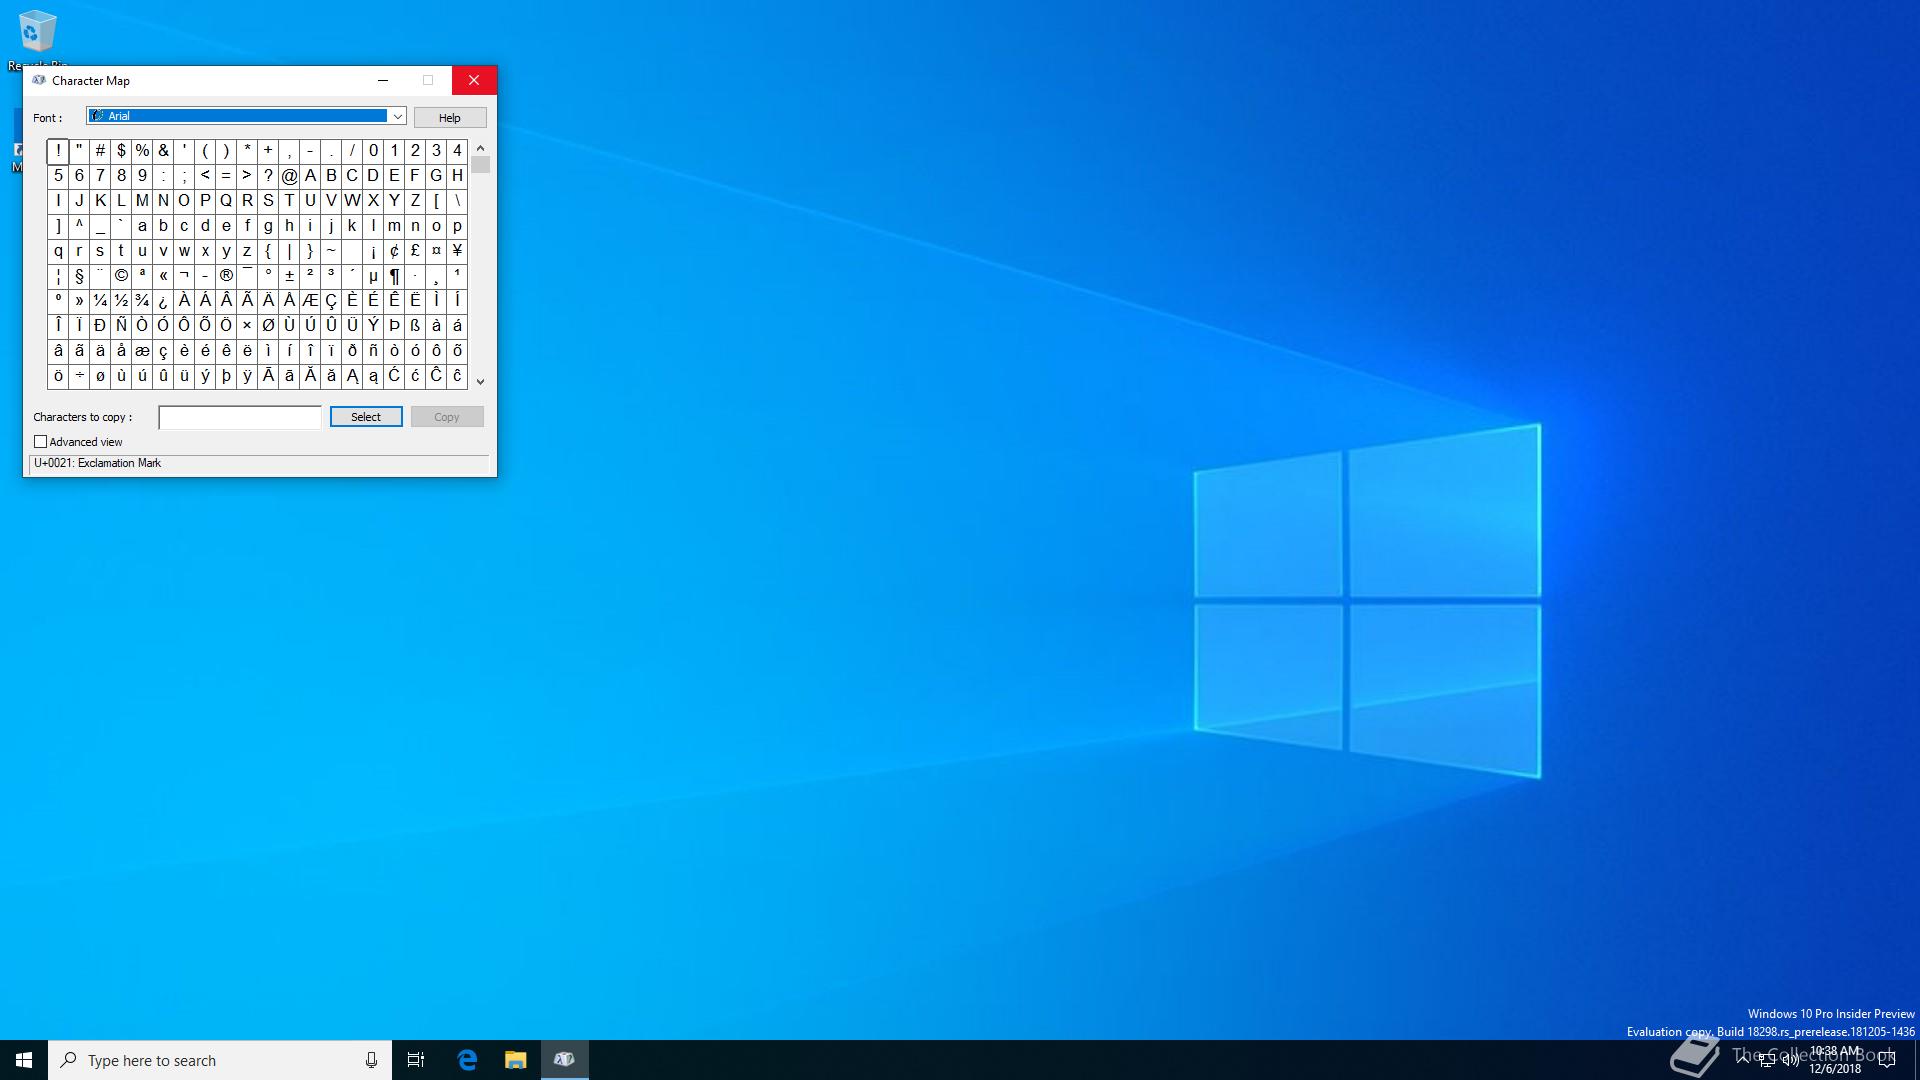This screenshot has width=1920, height=1080.
Task: Select the copyright symbol © cell
Action: pyautogui.click(x=121, y=276)
